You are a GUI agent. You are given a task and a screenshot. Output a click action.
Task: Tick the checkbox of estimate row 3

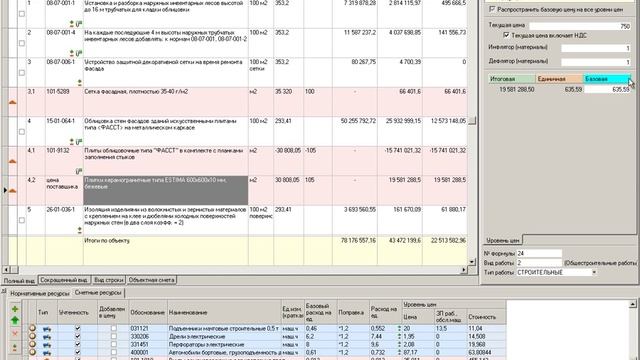click(x=22, y=73)
